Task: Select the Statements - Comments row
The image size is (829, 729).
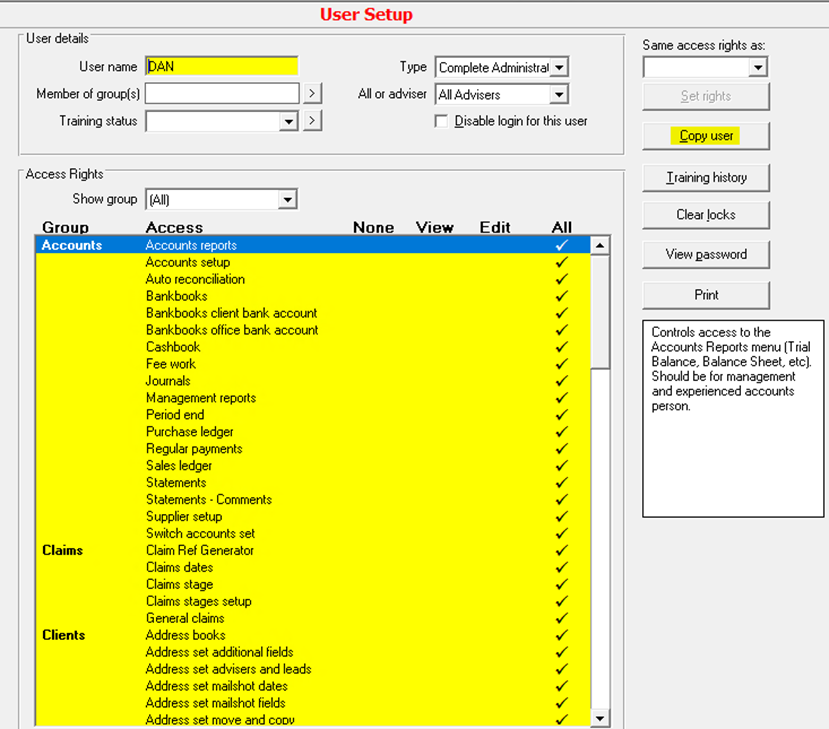Action: click(x=312, y=500)
